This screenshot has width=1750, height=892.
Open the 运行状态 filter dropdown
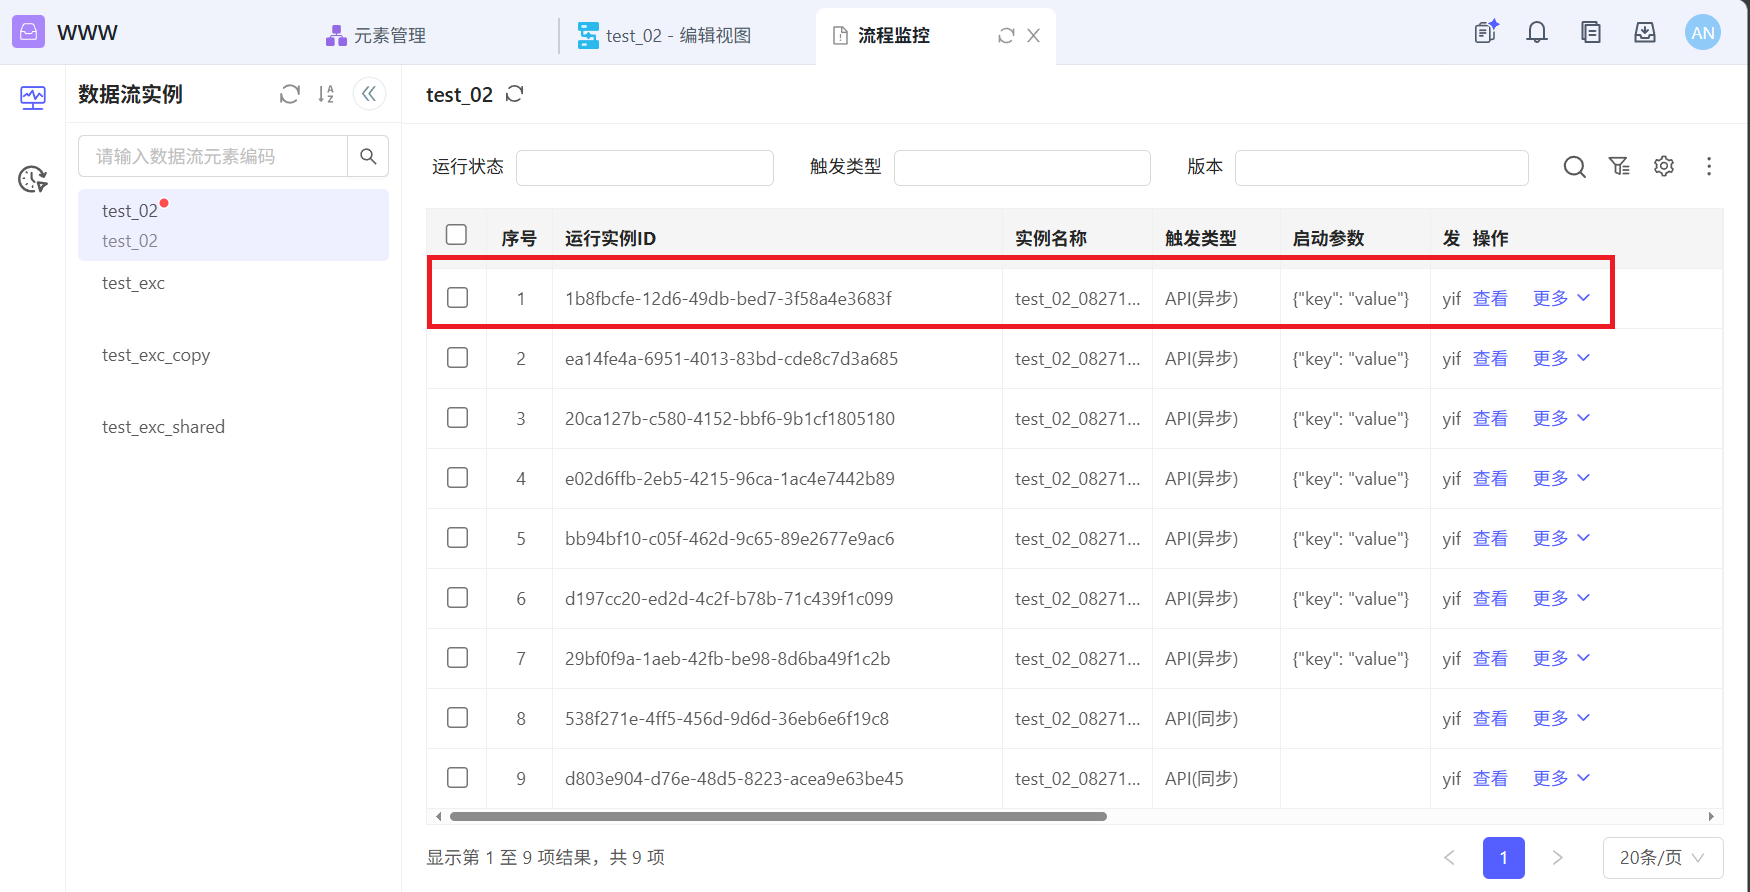click(644, 168)
